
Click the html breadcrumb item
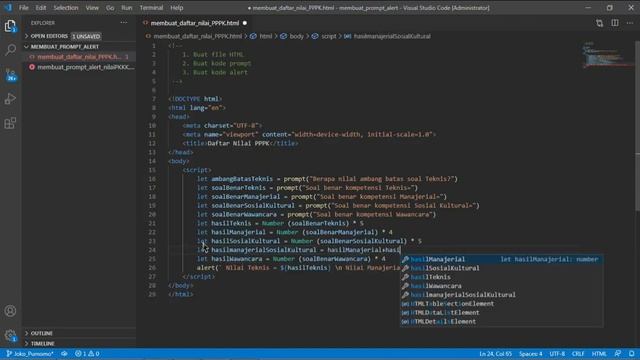[265, 36]
